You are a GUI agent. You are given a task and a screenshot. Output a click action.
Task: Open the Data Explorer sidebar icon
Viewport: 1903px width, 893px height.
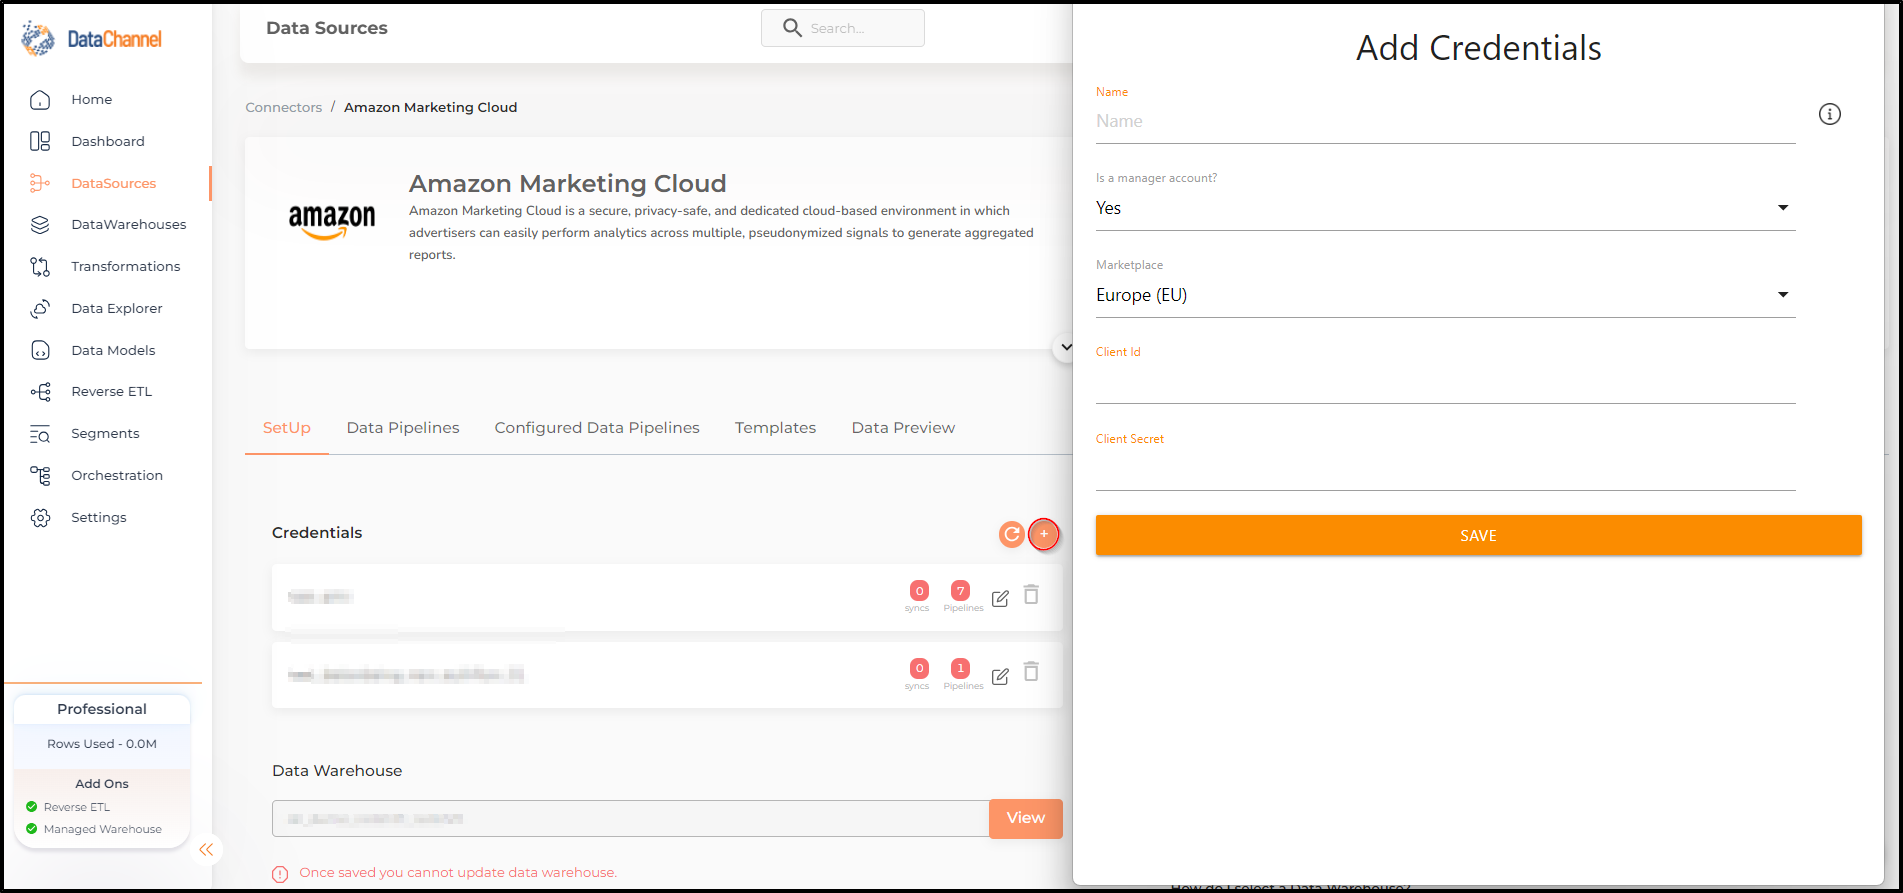pos(40,309)
